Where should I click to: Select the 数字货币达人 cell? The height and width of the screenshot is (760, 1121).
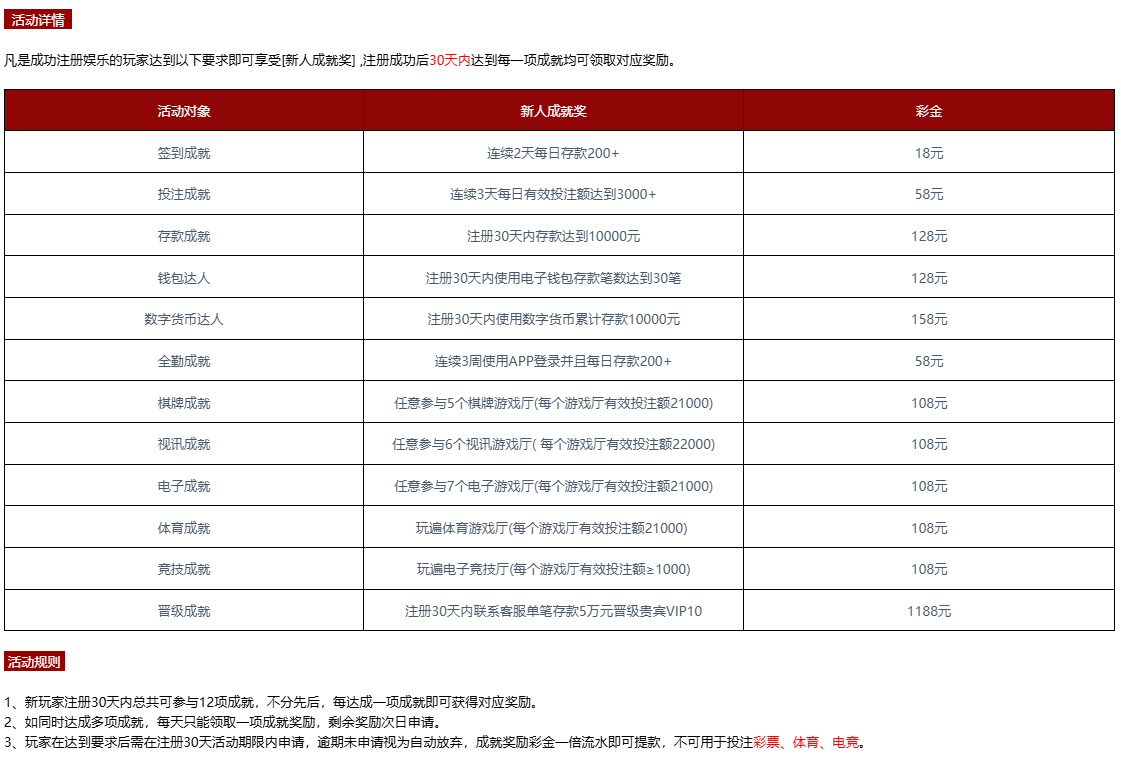coord(184,319)
